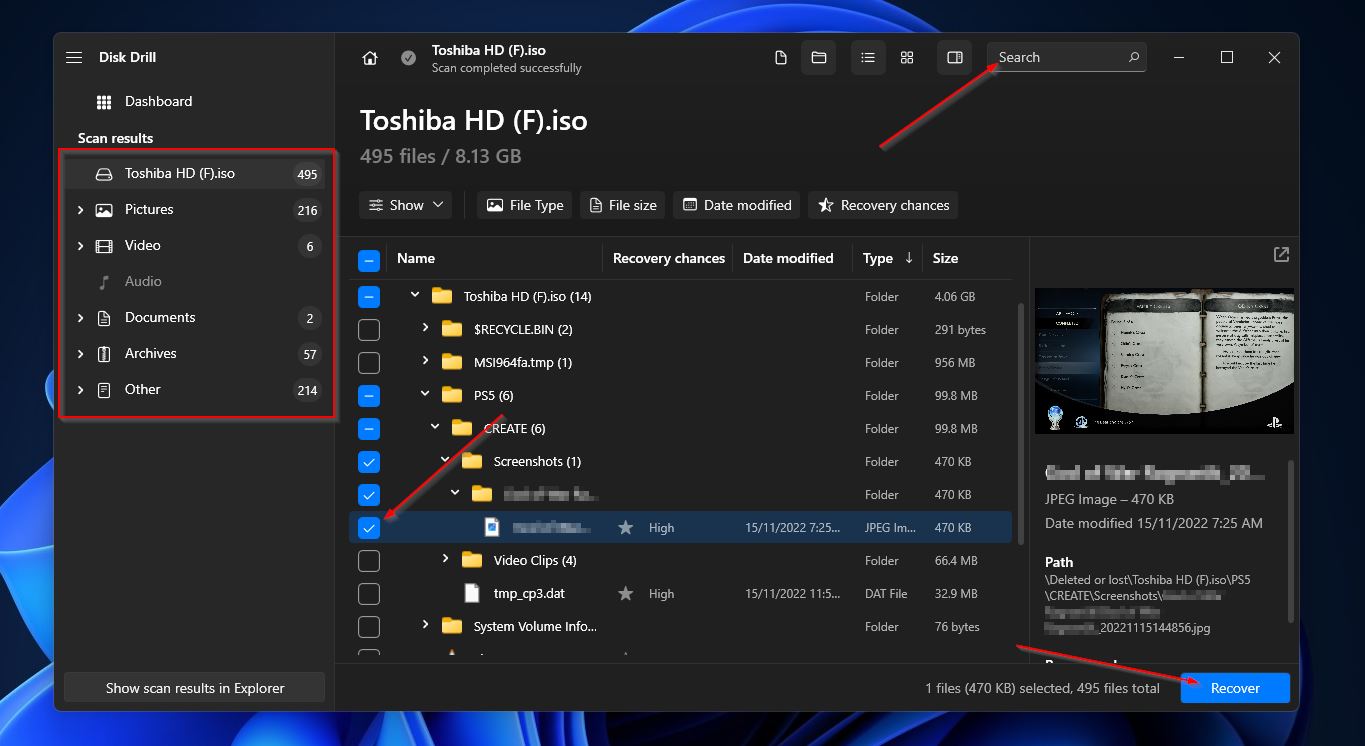Expand the MSI964fa.tmp (1) folder
1365x746 pixels.
tap(425, 361)
